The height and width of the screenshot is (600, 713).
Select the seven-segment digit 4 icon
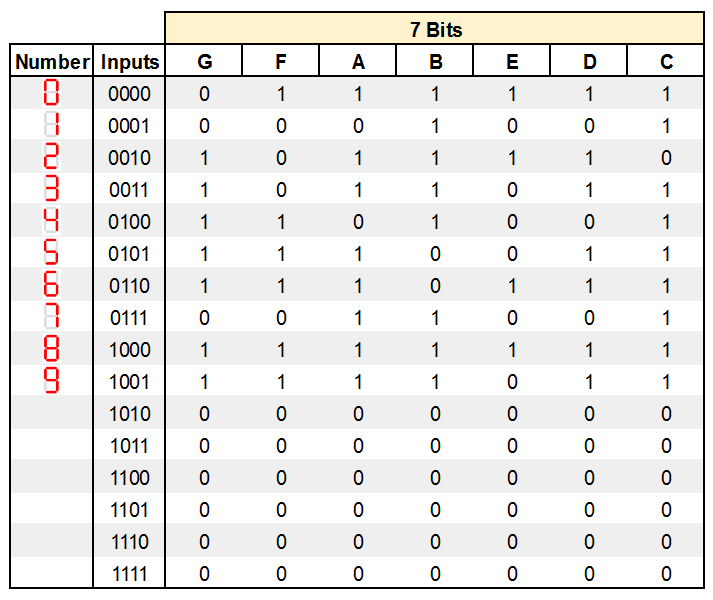(52, 222)
